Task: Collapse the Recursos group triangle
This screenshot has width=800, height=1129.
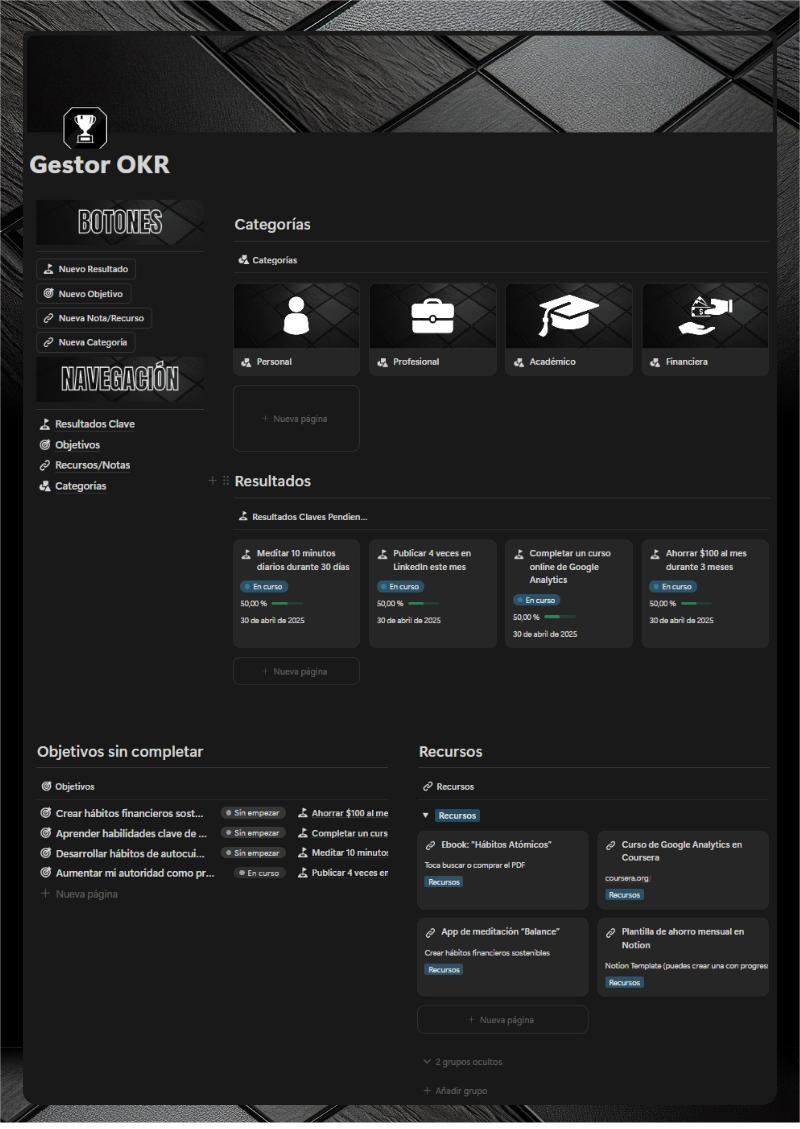Action: tap(426, 816)
